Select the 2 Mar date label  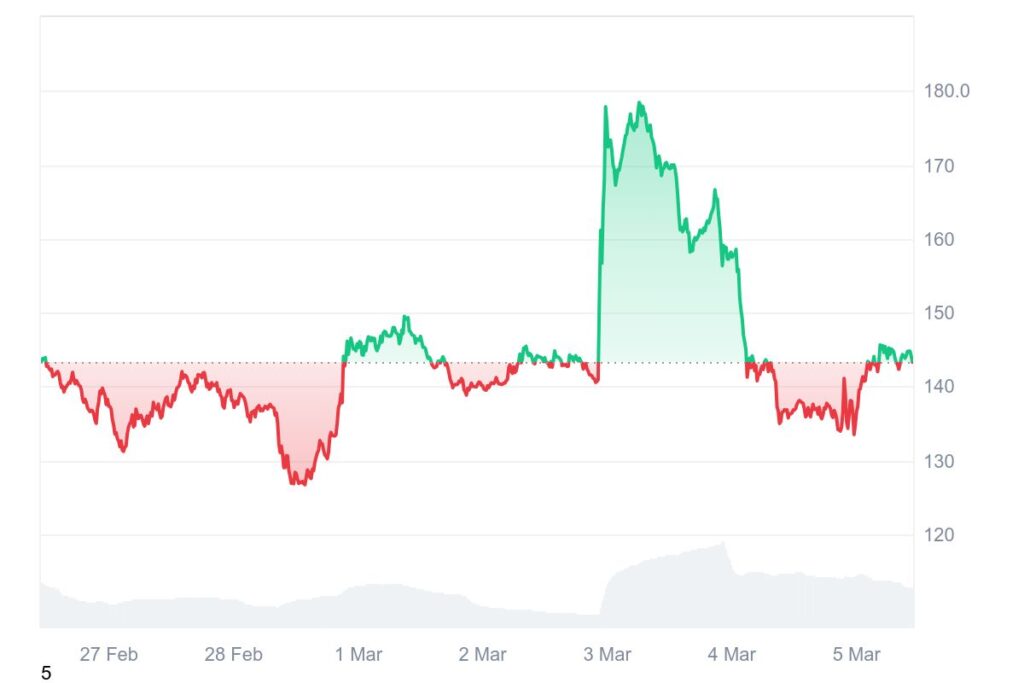click(482, 655)
